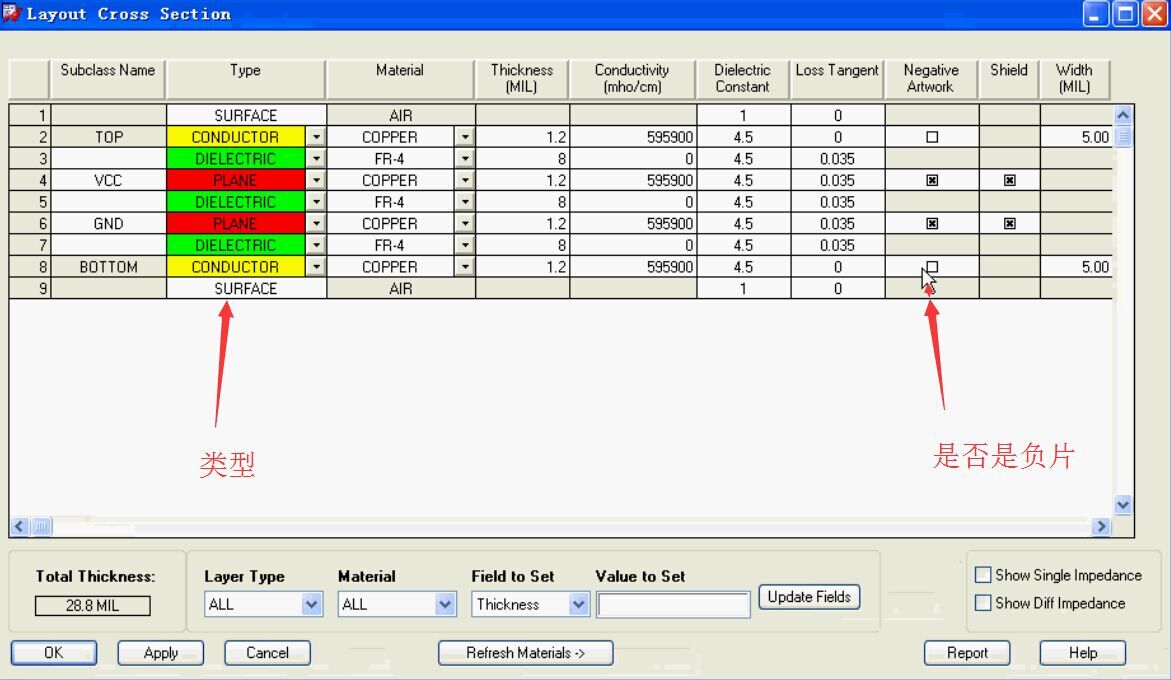
Task: Select the red PLANE type cell for VCC
Action: click(x=236, y=181)
